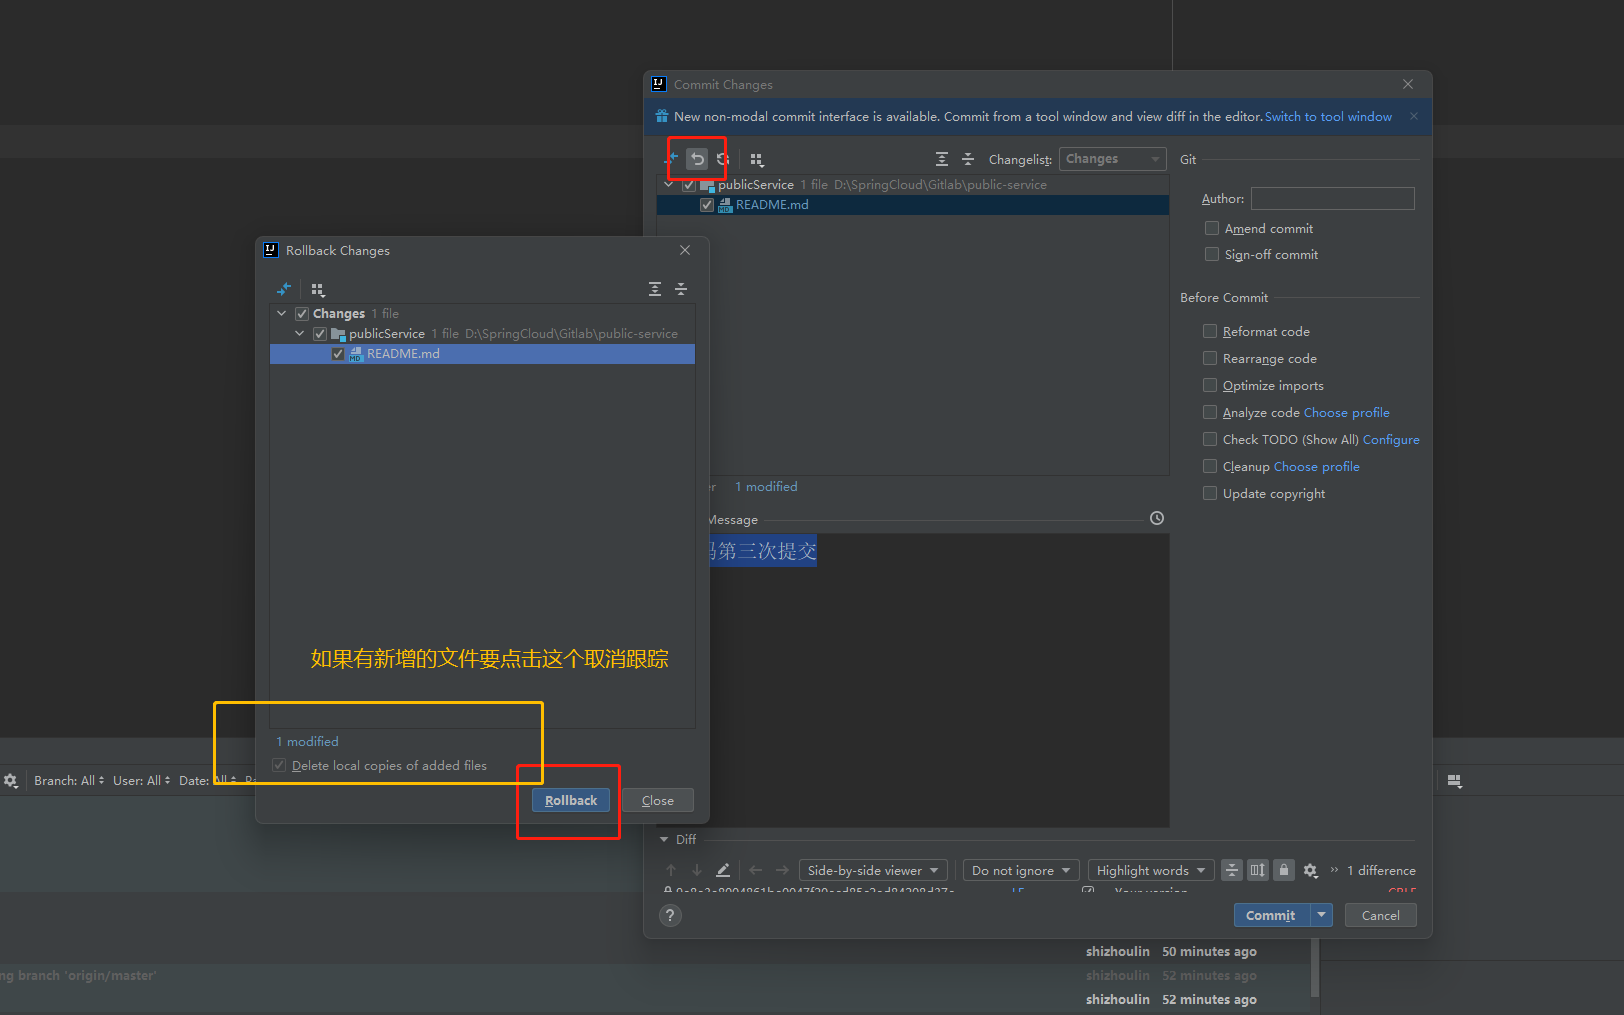Click Choose profile link beside Analyze code

[x=1347, y=413]
